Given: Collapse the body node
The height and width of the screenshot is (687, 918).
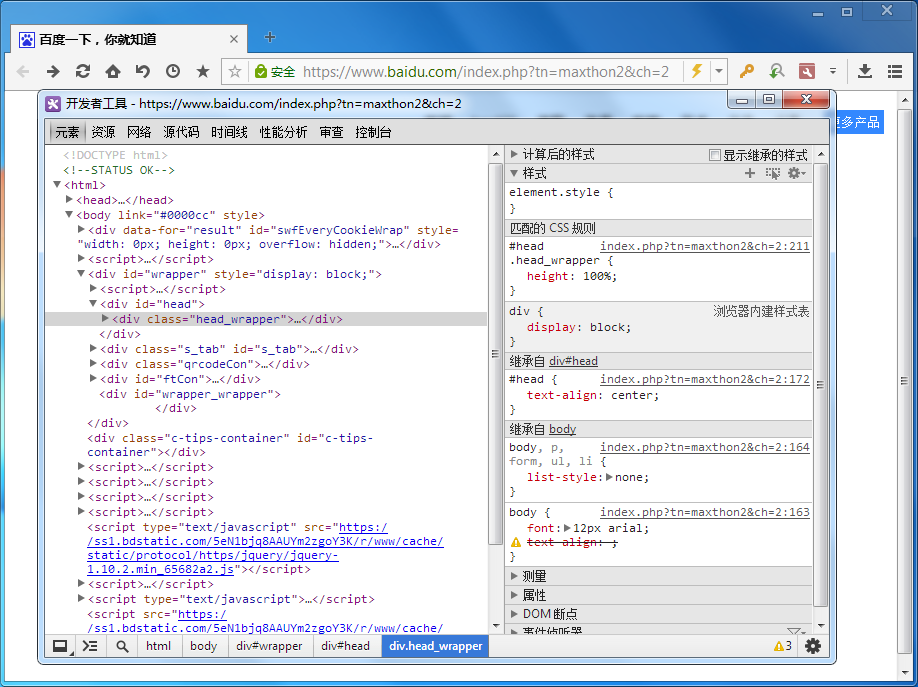Looking at the screenshot, I should (x=68, y=214).
